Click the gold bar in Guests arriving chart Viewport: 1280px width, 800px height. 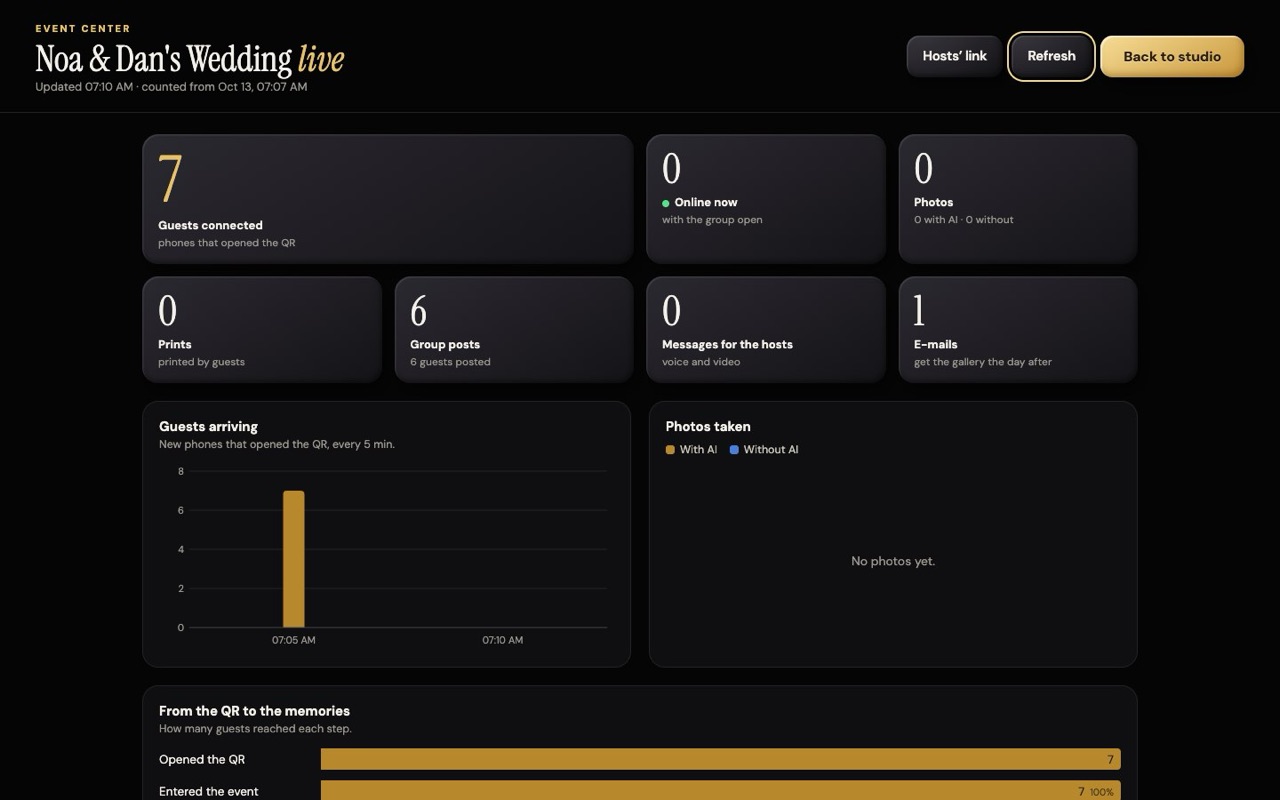(293, 559)
